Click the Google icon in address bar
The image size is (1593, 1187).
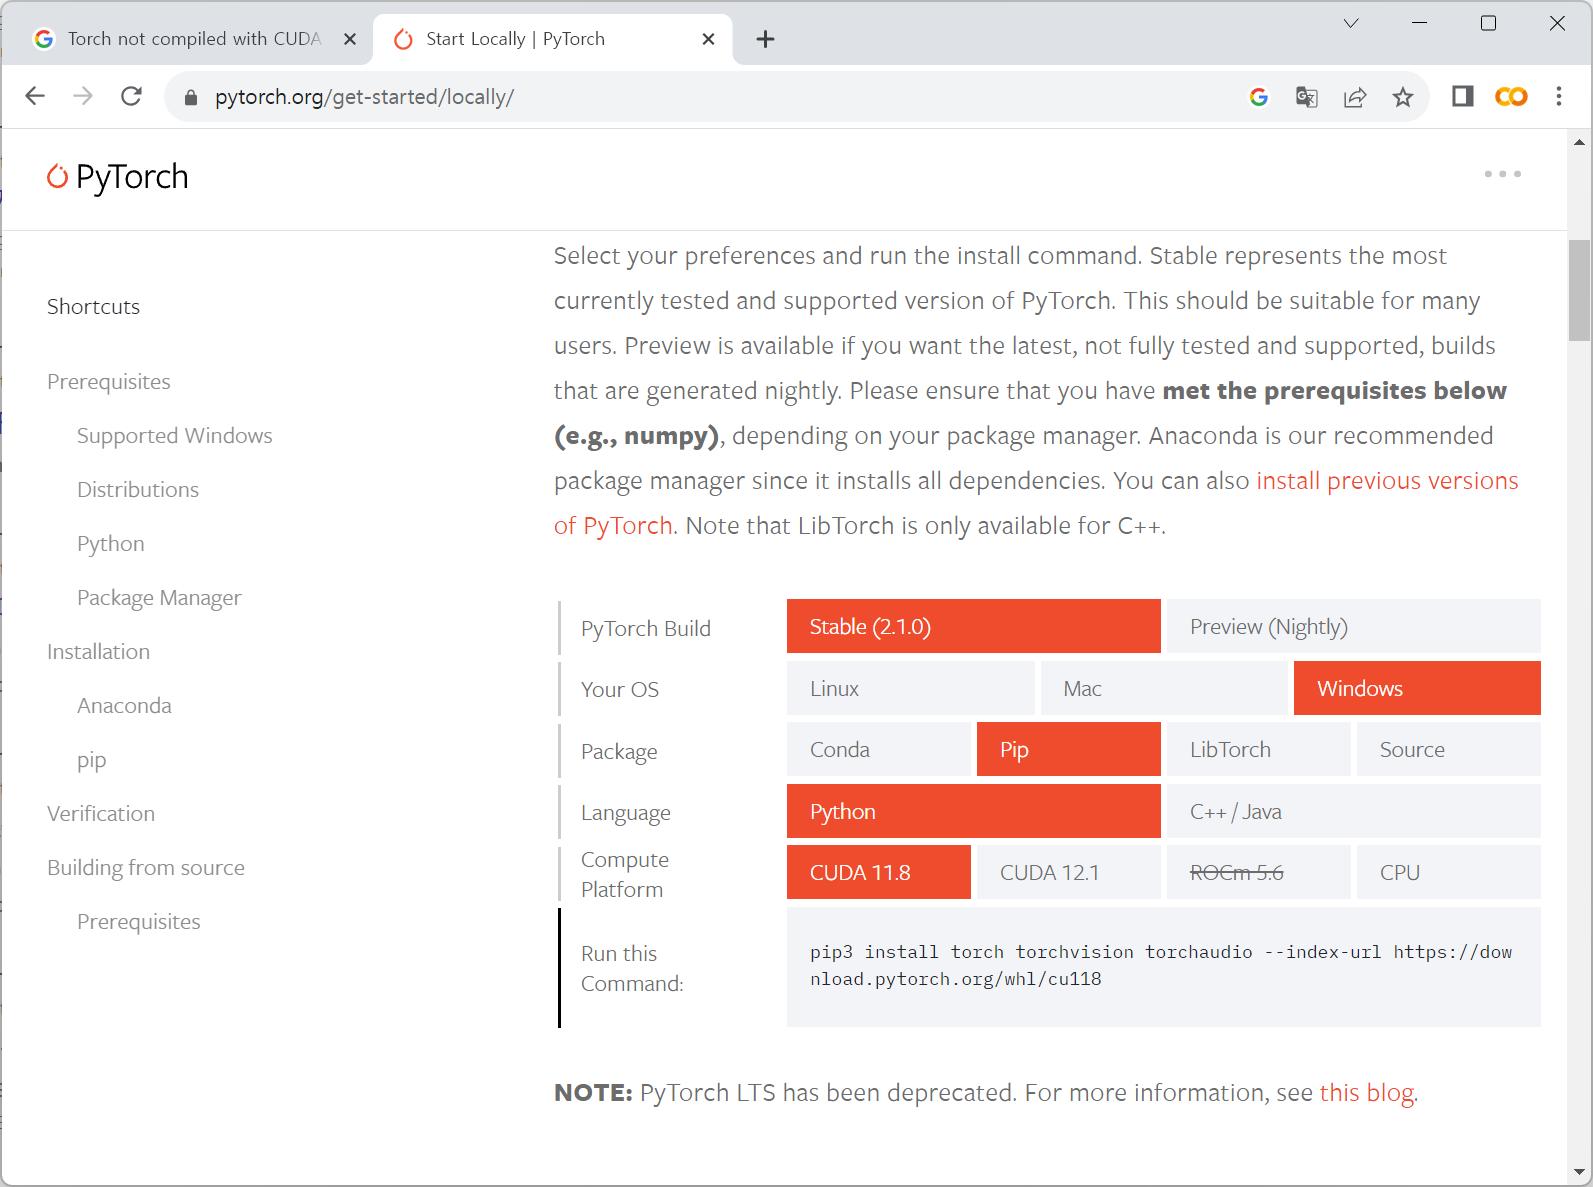[x=1259, y=97]
